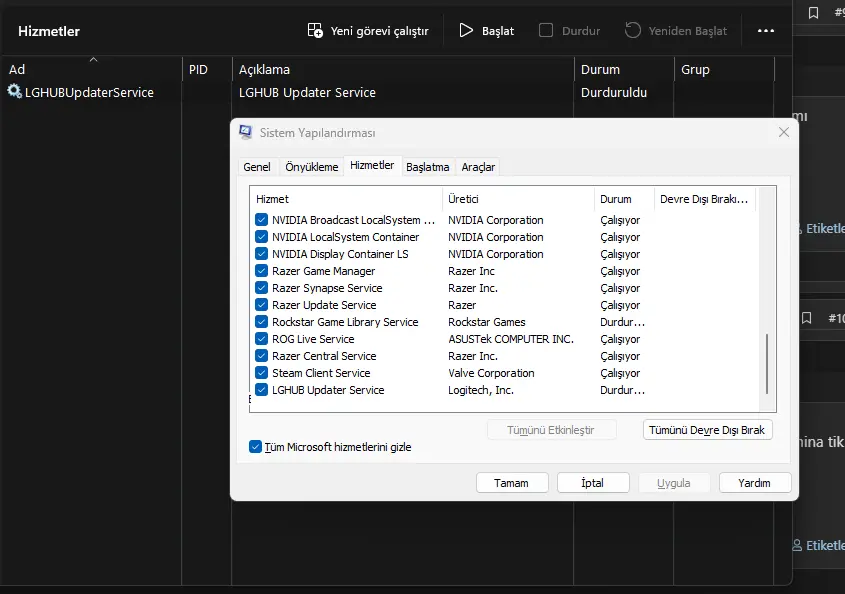This screenshot has height=594, width=845.
Task: Switch to the Genel tab
Action: click(257, 167)
